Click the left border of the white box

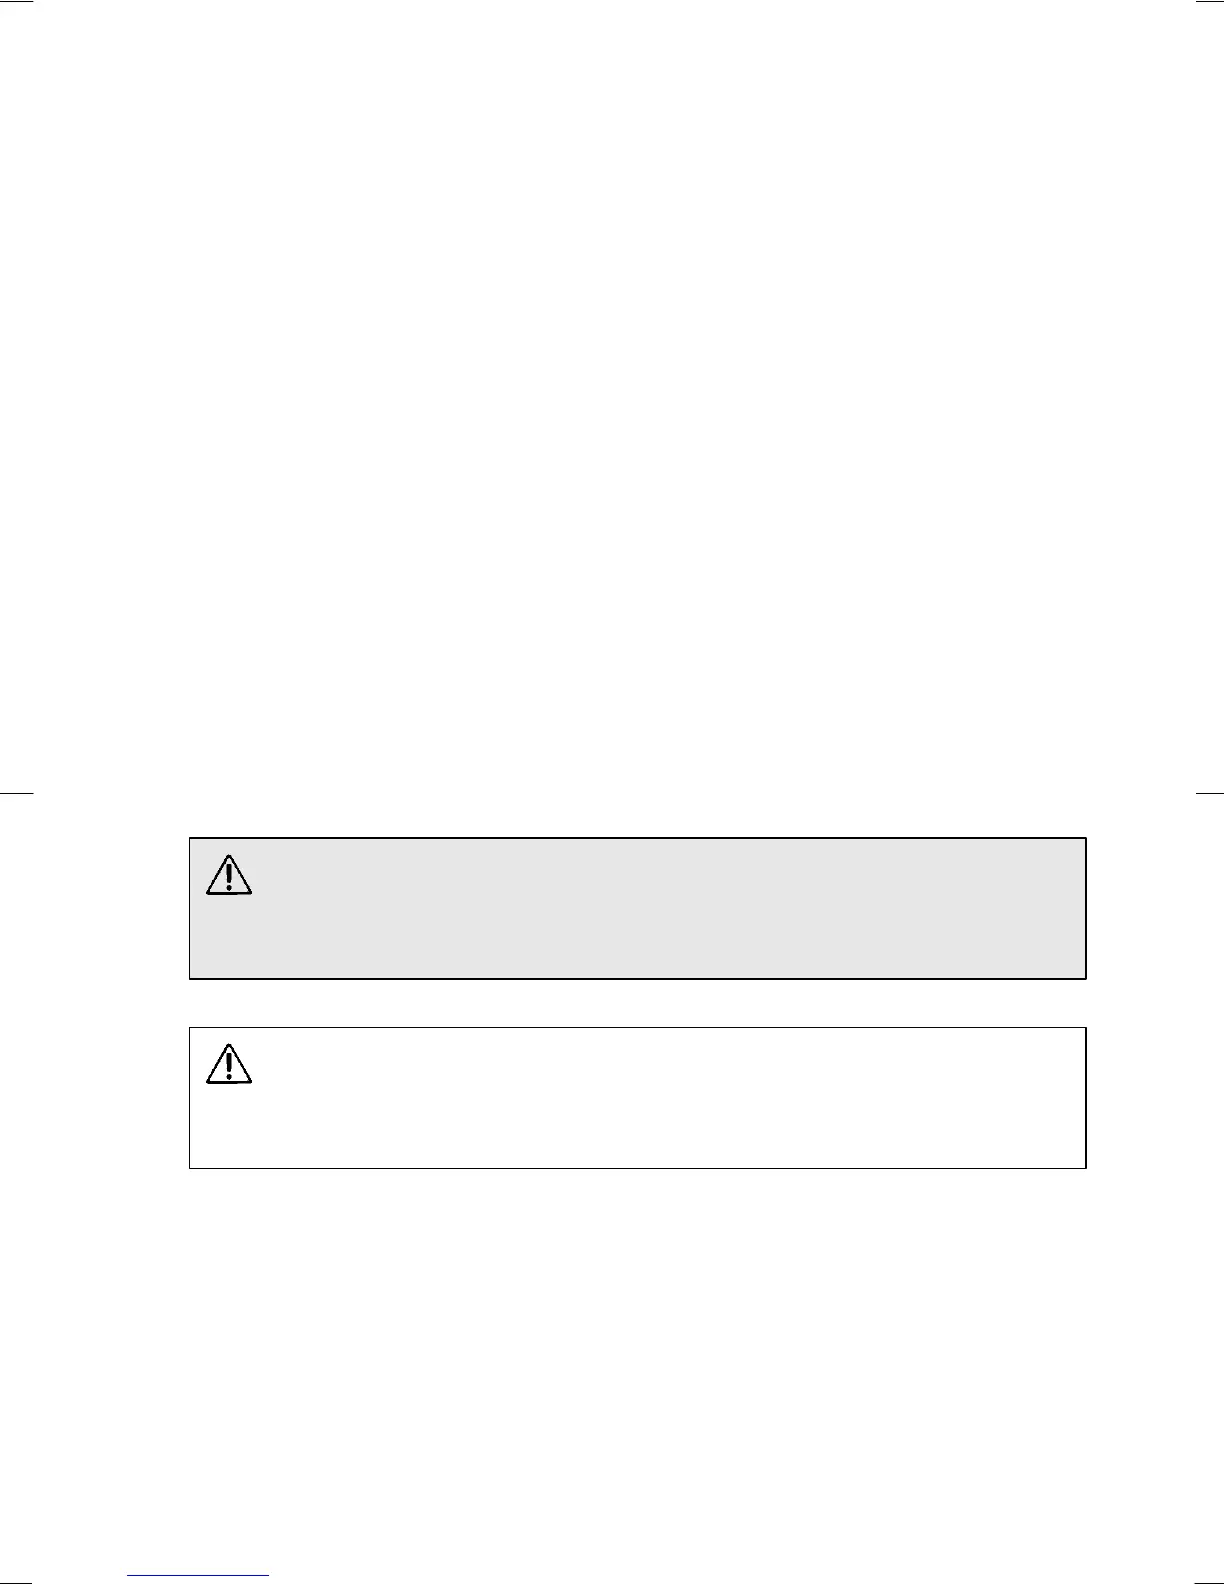point(190,1098)
